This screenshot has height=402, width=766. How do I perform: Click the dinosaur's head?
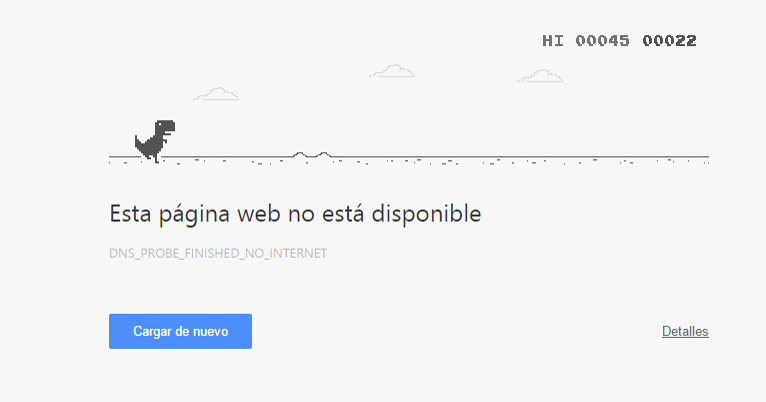(x=166, y=126)
